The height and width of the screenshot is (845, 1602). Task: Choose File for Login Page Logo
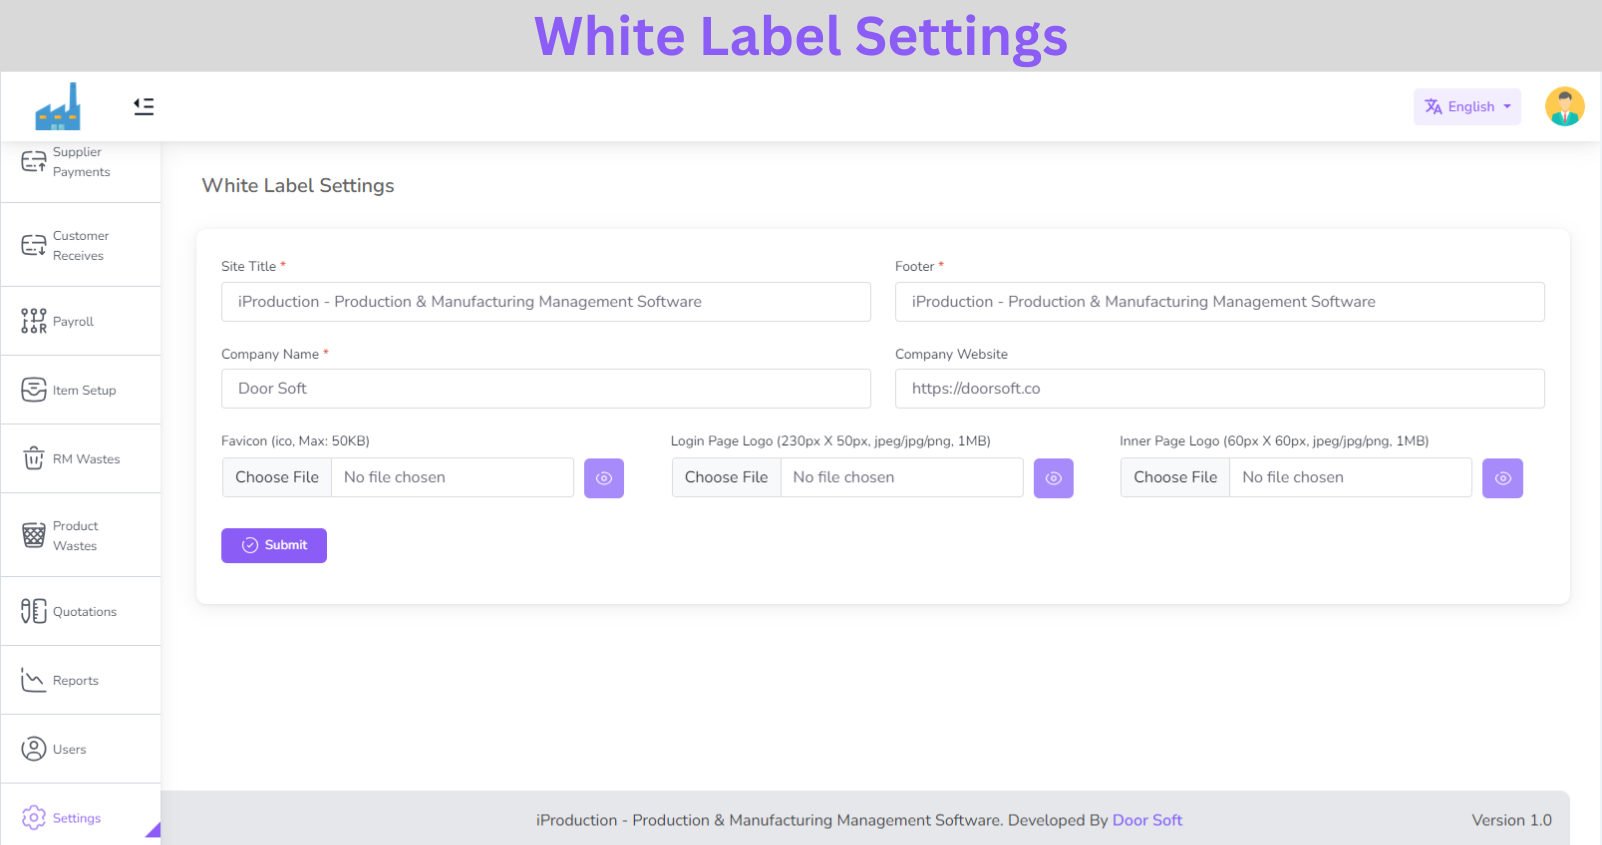[726, 478]
